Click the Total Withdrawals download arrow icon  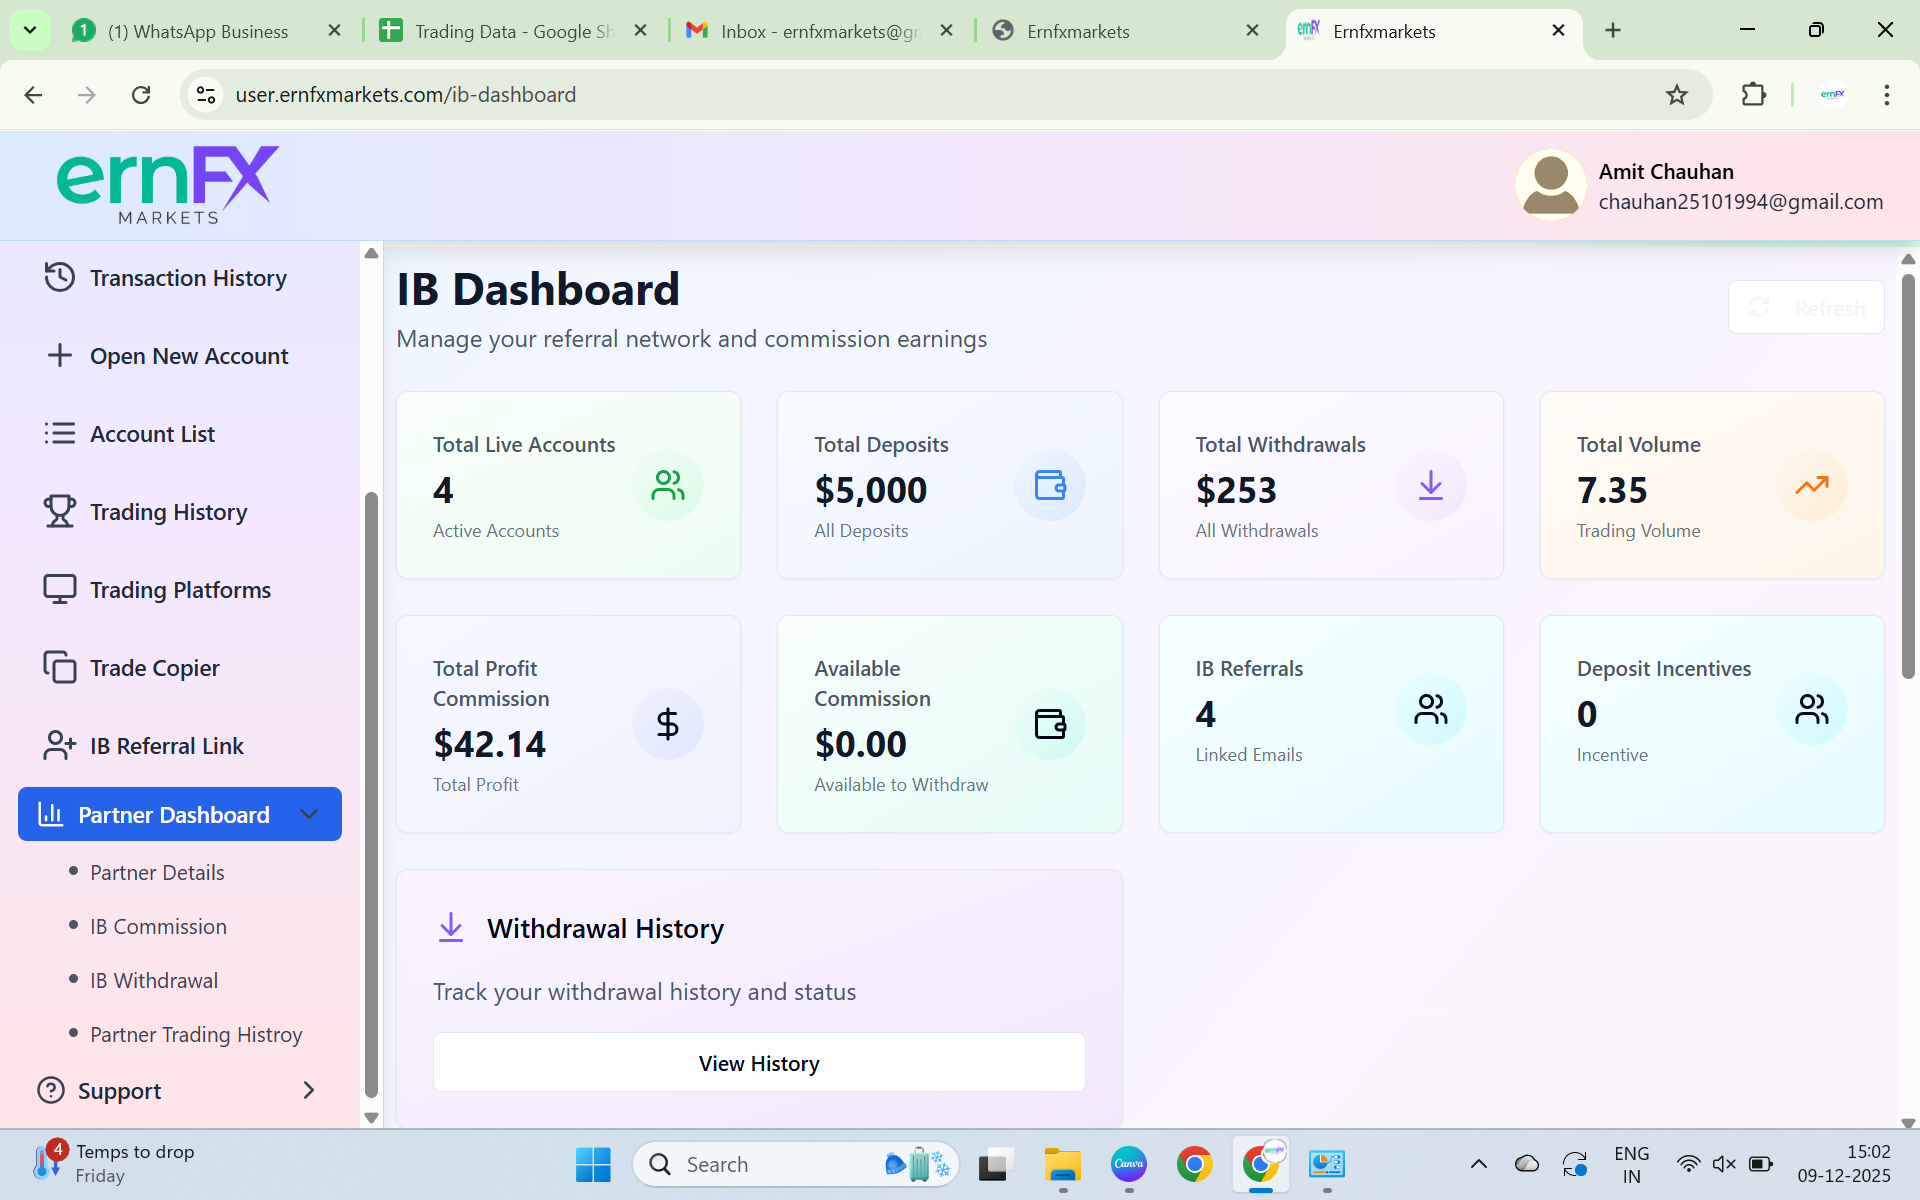click(1430, 486)
